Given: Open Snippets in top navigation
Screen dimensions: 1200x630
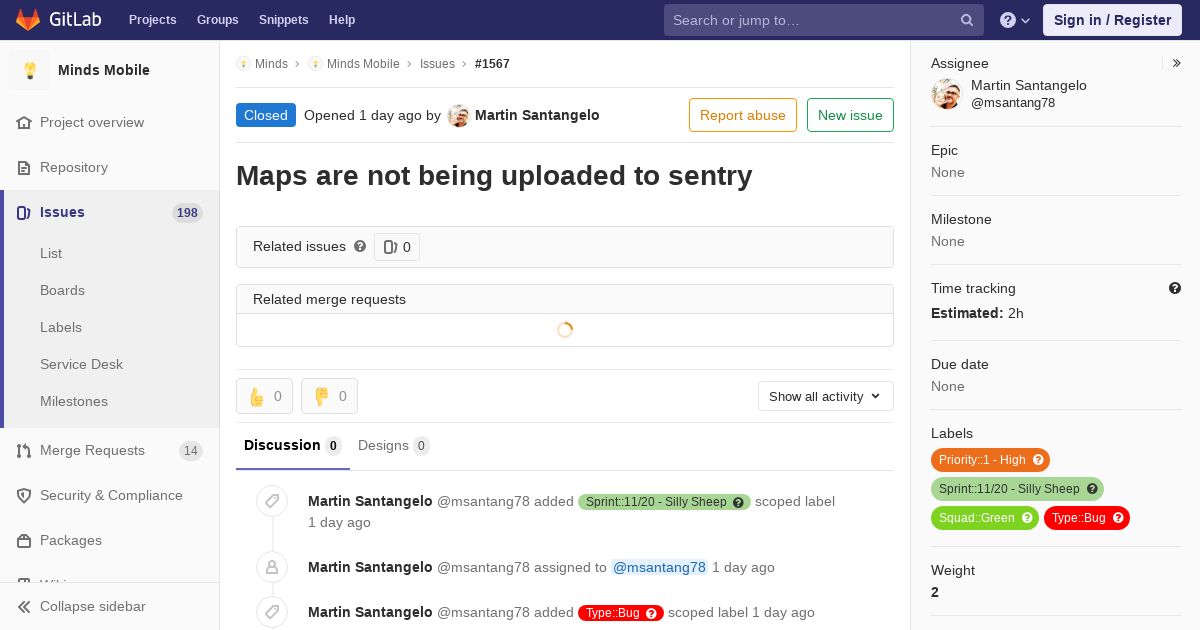Looking at the screenshot, I should (x=283, y=20).
